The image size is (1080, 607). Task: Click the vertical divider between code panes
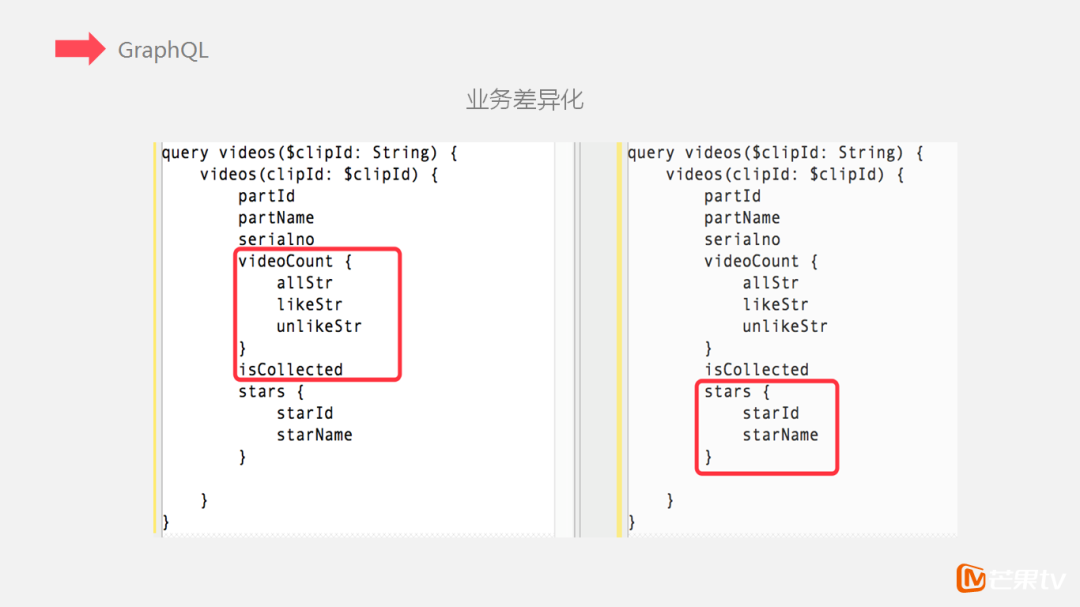[x=576, y=338]
